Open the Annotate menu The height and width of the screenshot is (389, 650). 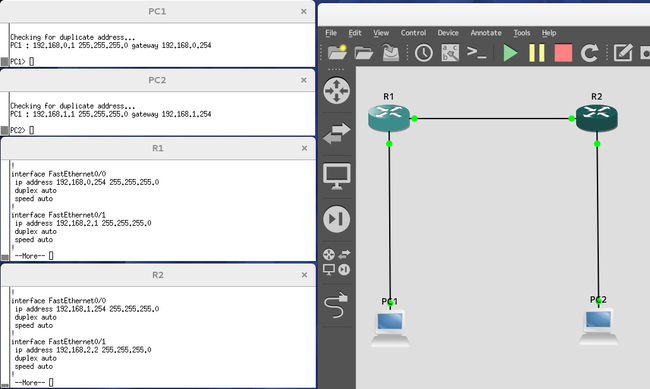click(x=486, y=33)
